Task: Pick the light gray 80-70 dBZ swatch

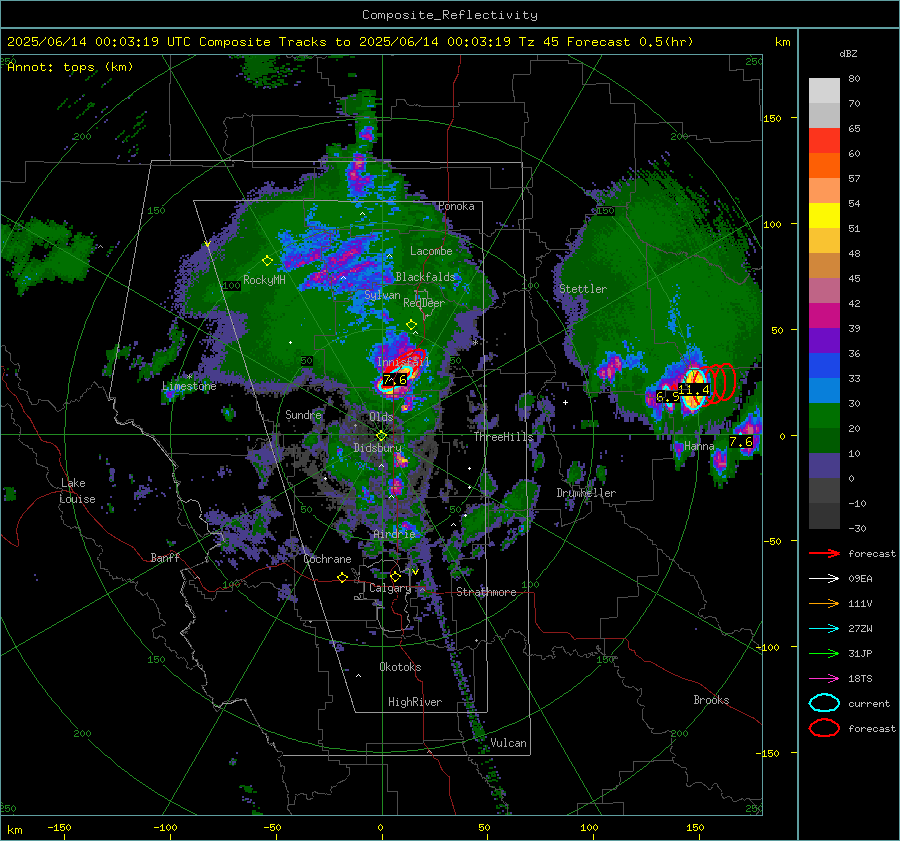Action: [824, 91]
